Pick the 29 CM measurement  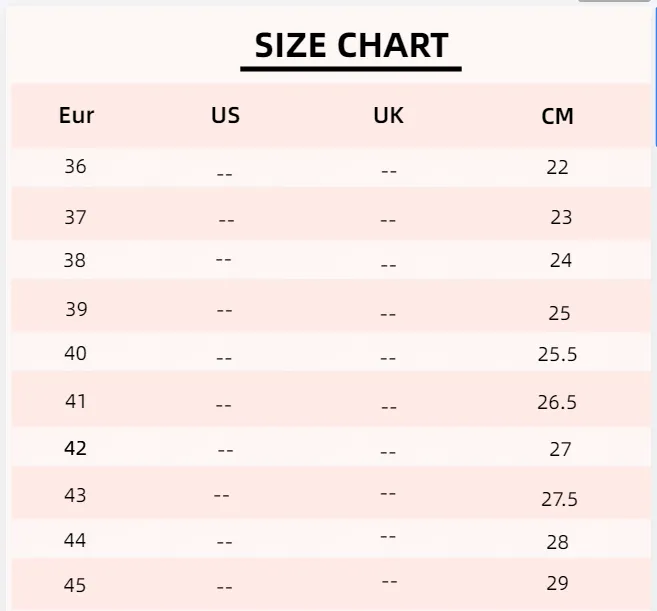coord(558,583)
